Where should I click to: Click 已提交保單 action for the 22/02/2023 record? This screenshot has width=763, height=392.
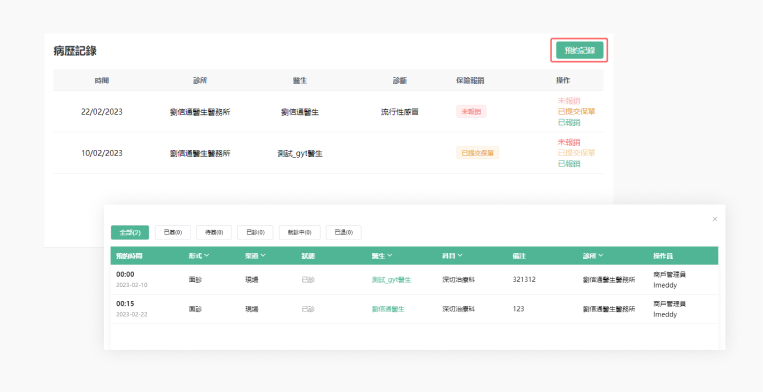[576, 111]
